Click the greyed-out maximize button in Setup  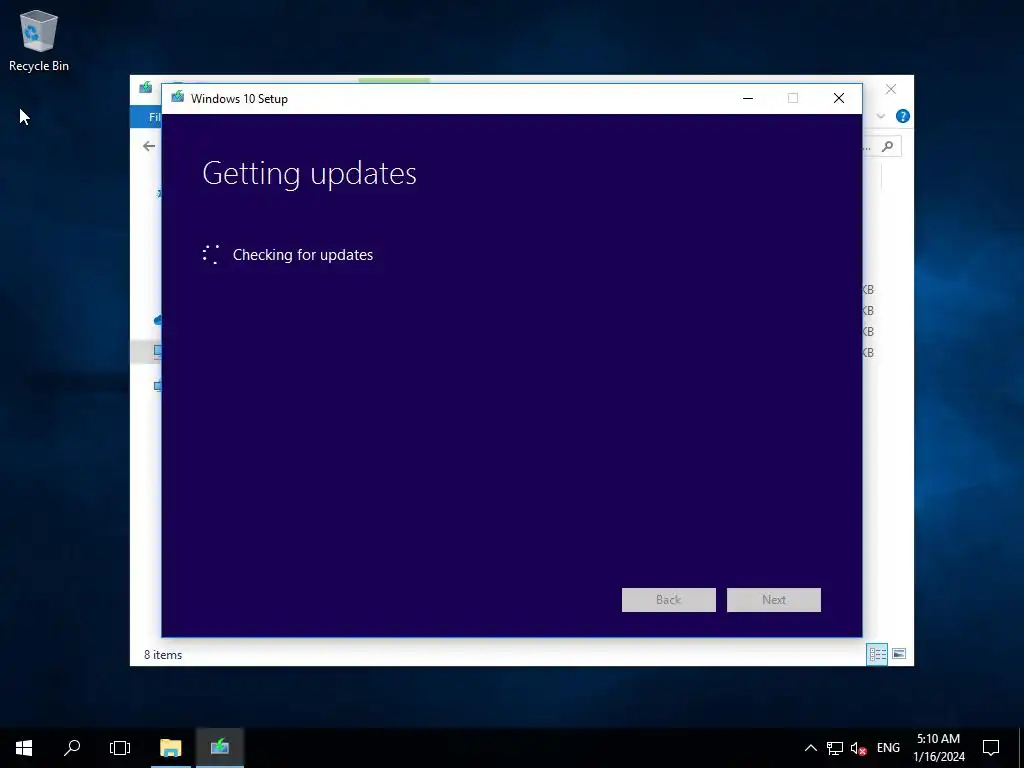[793, 98]
